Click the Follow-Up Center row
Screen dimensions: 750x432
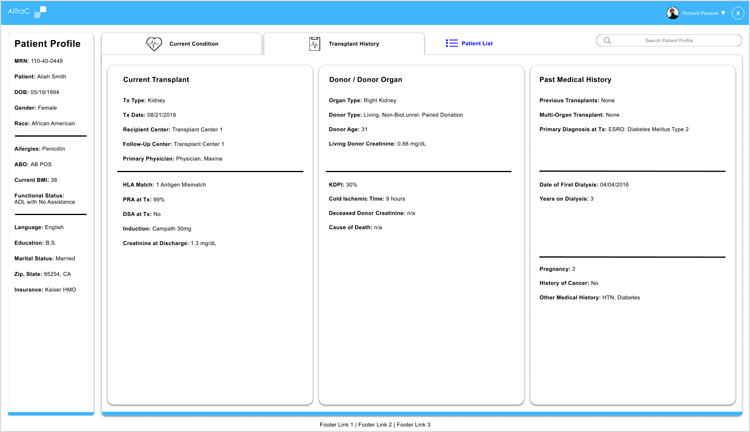173,144
